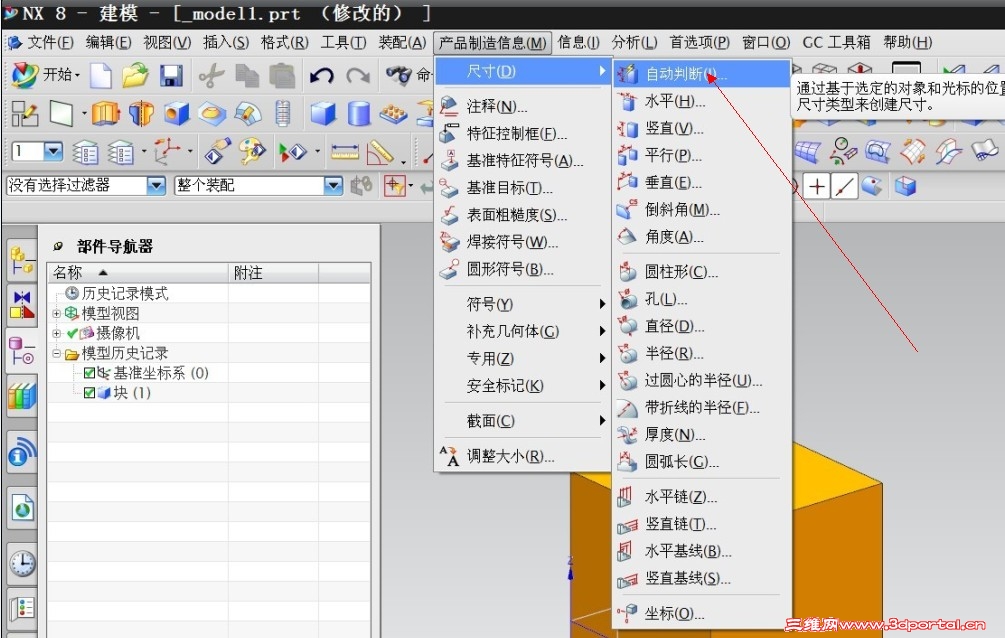Click the 附注 column header
The width and height of the screenshot is (1005, 638).
click(273, 273)
